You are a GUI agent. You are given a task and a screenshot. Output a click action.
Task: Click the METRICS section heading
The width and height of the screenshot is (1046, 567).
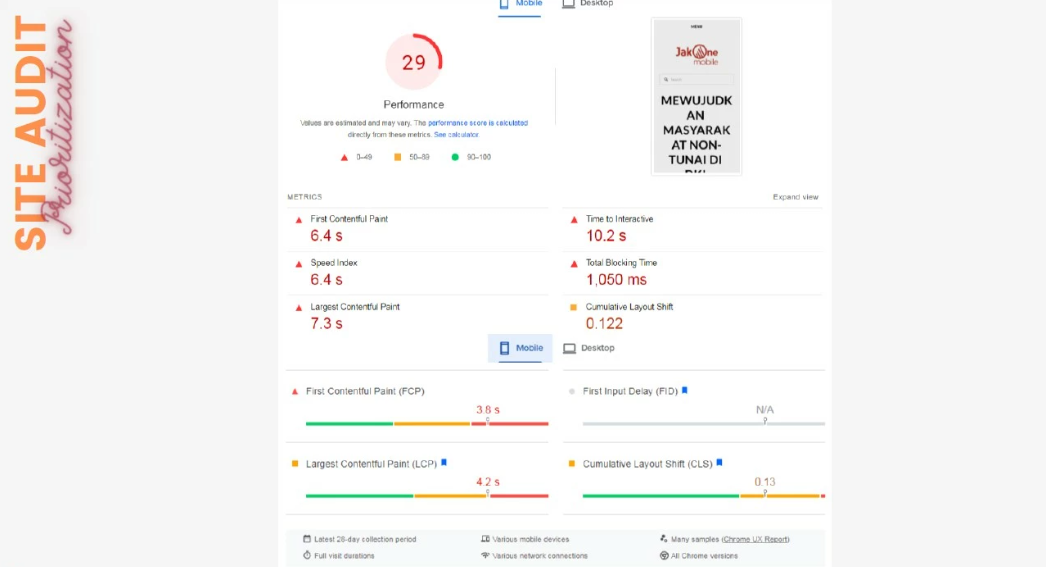pos(305,197)
